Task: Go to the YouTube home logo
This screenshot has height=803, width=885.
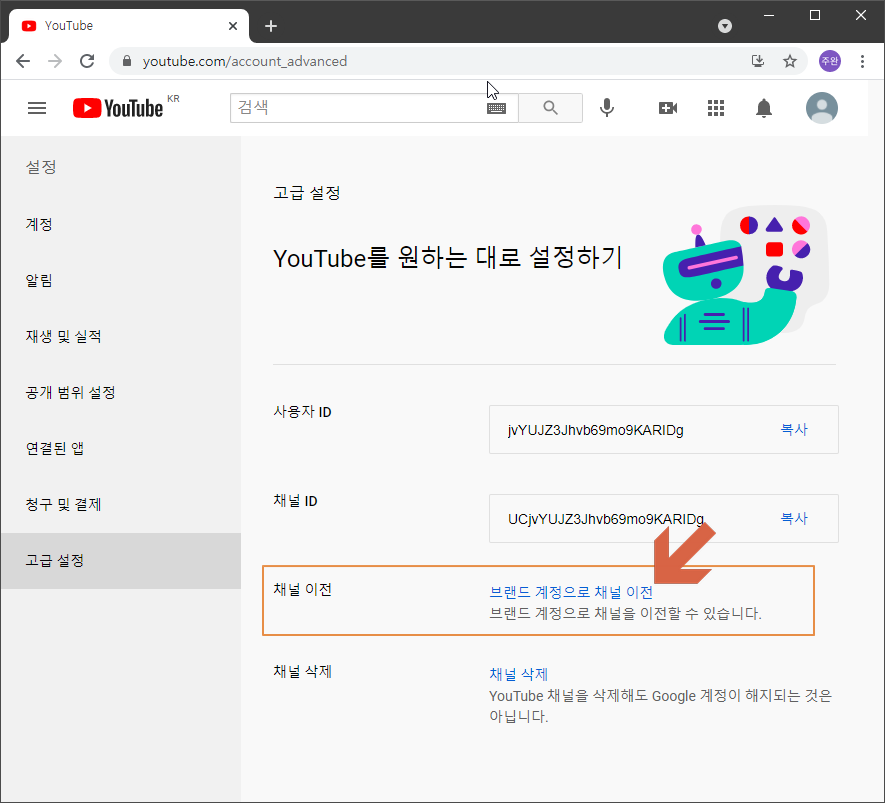Action: coord(118,108)
